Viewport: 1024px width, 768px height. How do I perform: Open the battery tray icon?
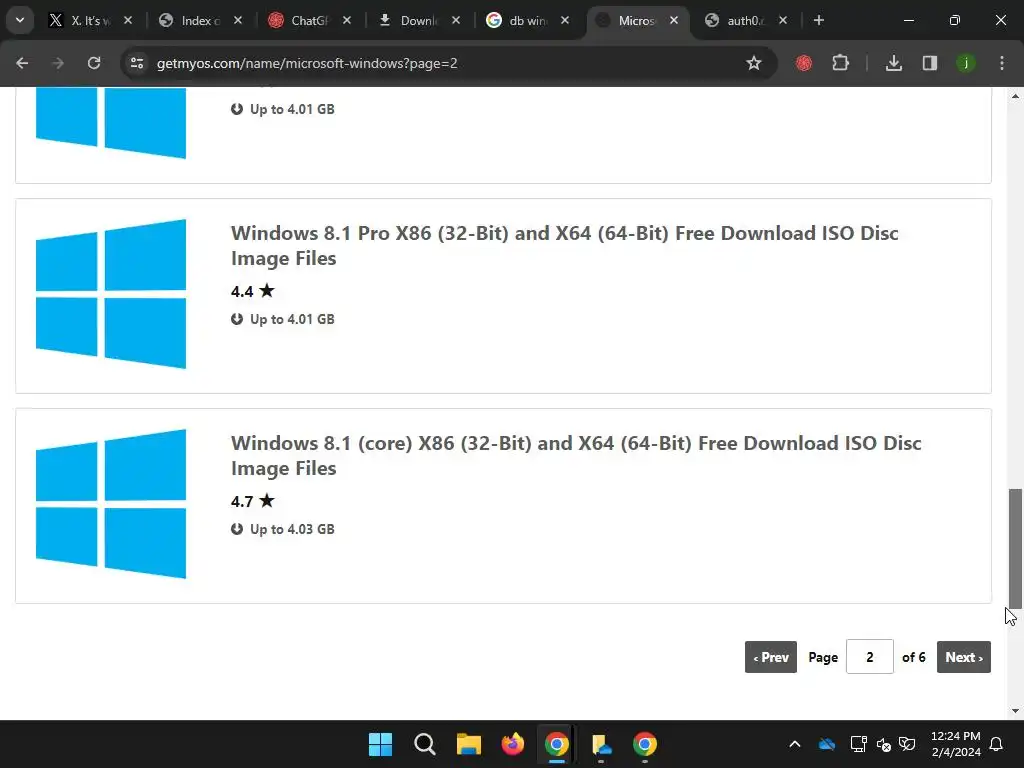click(x=907, y=744)
